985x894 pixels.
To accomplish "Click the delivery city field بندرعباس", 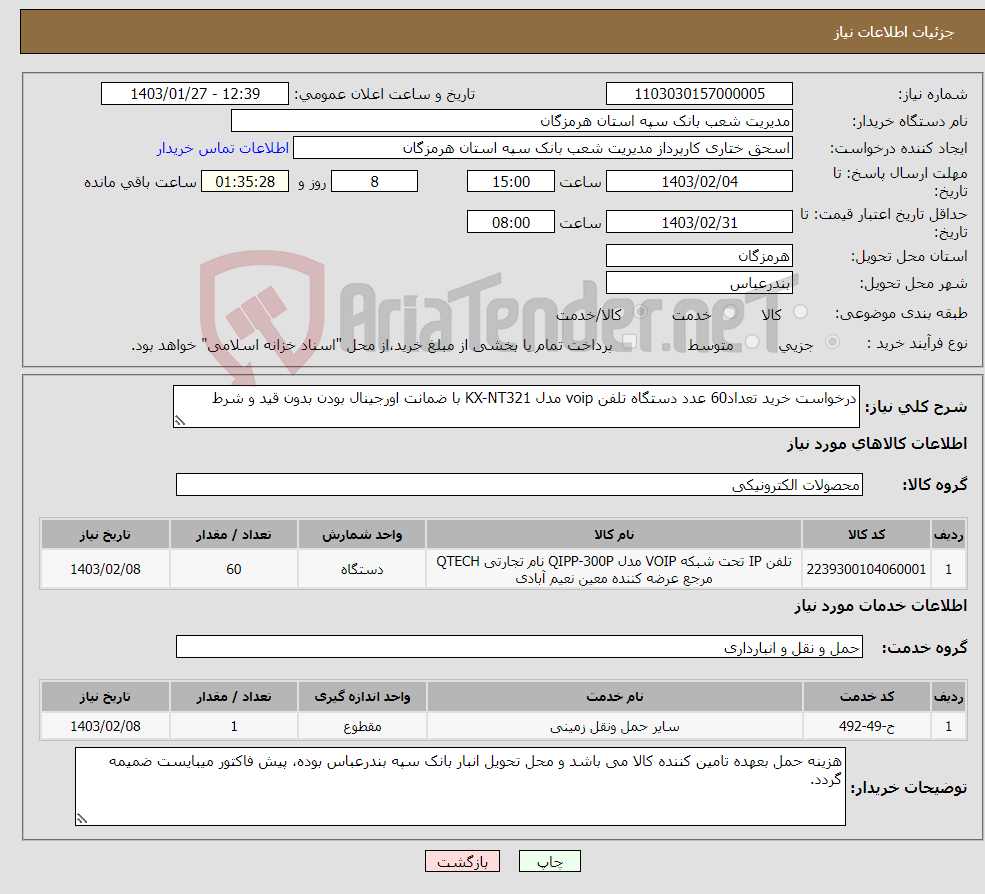I will [699, 283].
